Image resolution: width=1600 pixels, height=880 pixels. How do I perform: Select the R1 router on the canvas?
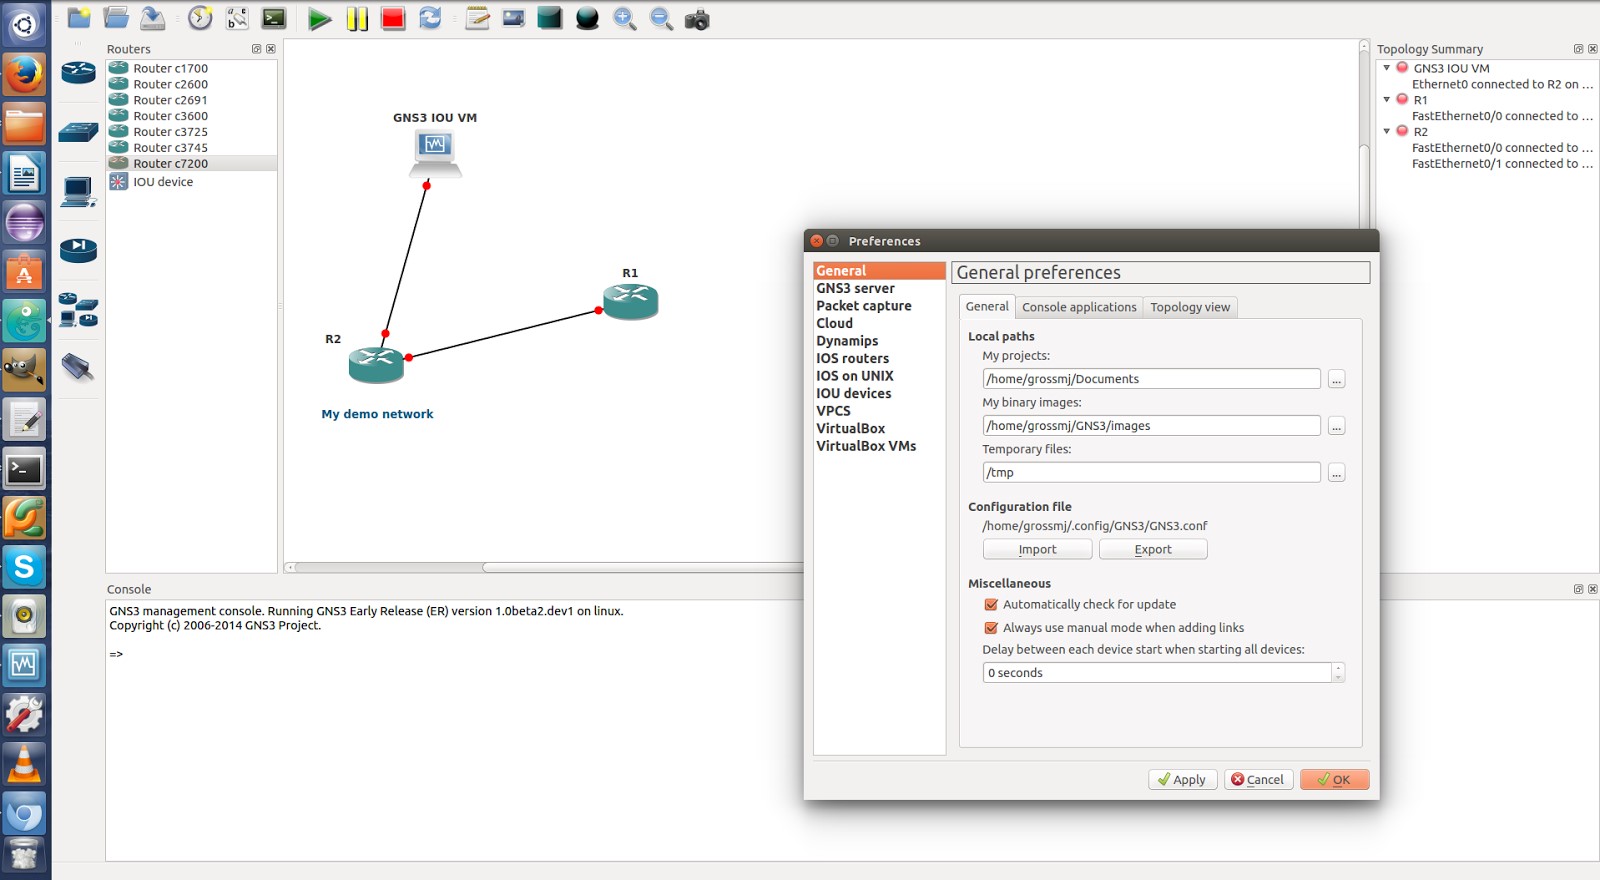(630, 301)
